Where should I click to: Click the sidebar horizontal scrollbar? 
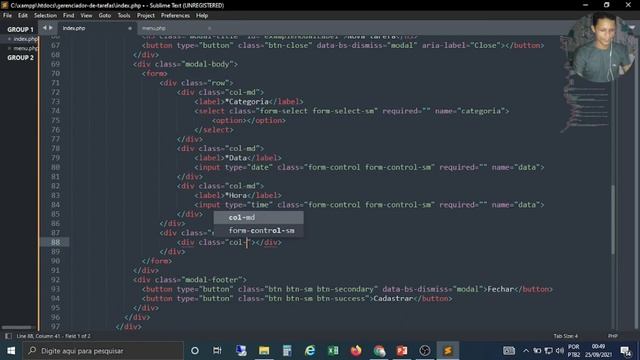17,327
